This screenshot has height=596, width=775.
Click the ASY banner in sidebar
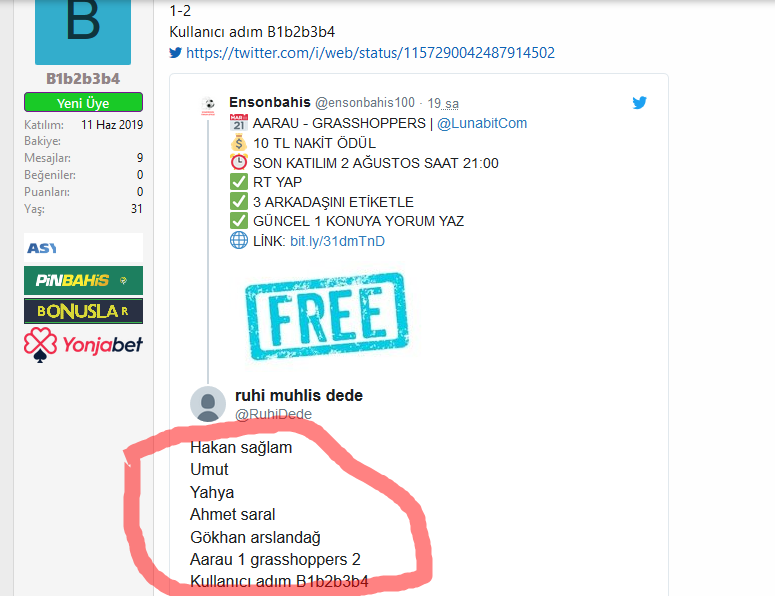point(83,248)
